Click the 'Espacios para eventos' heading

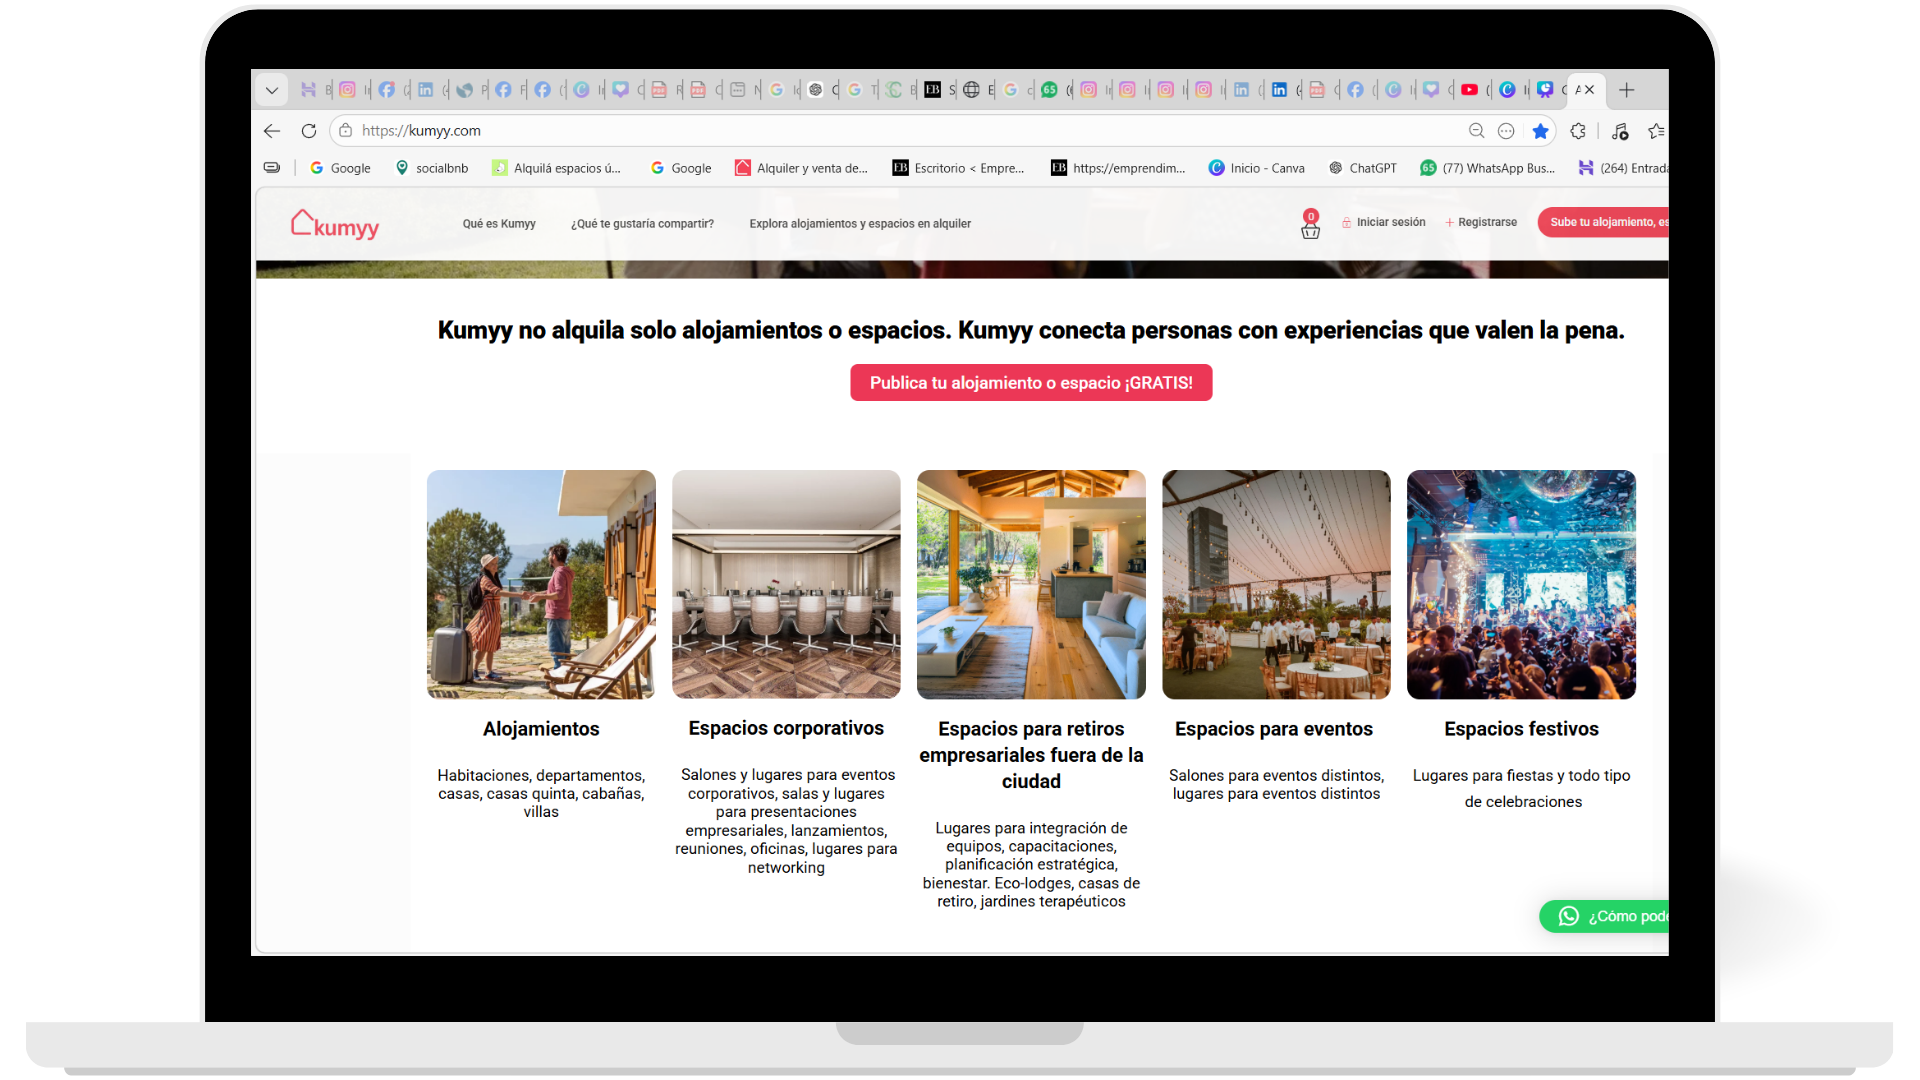[1274, 729]
